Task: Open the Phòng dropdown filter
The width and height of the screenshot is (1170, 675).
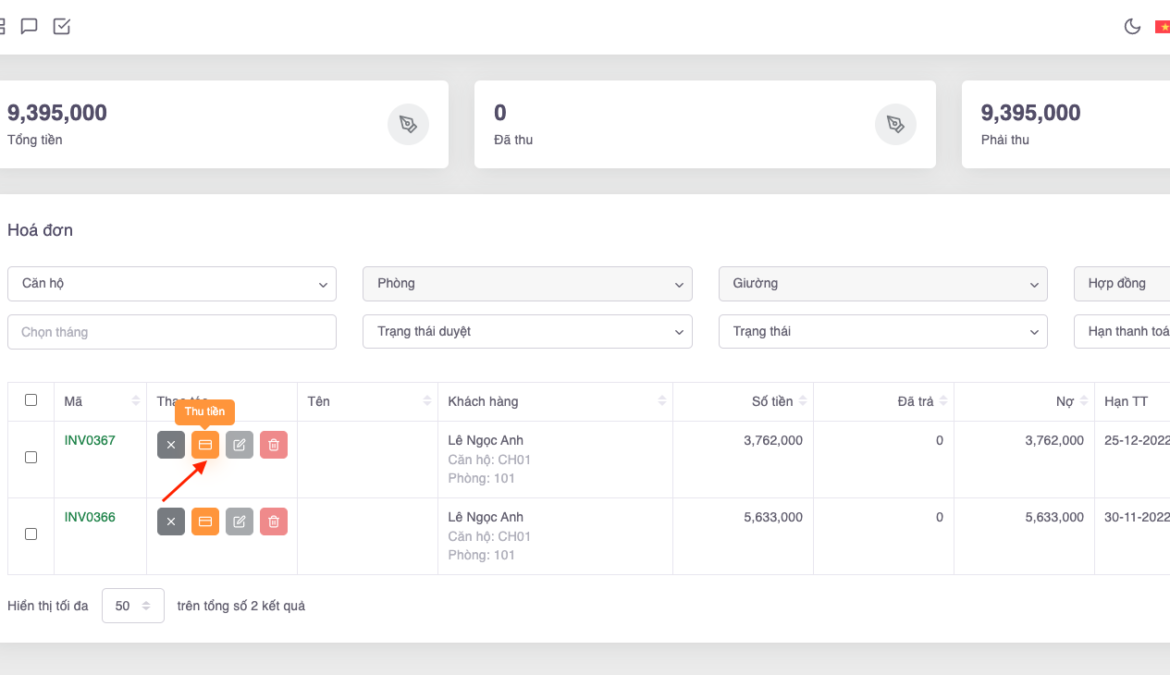Action: coord(527,284)
